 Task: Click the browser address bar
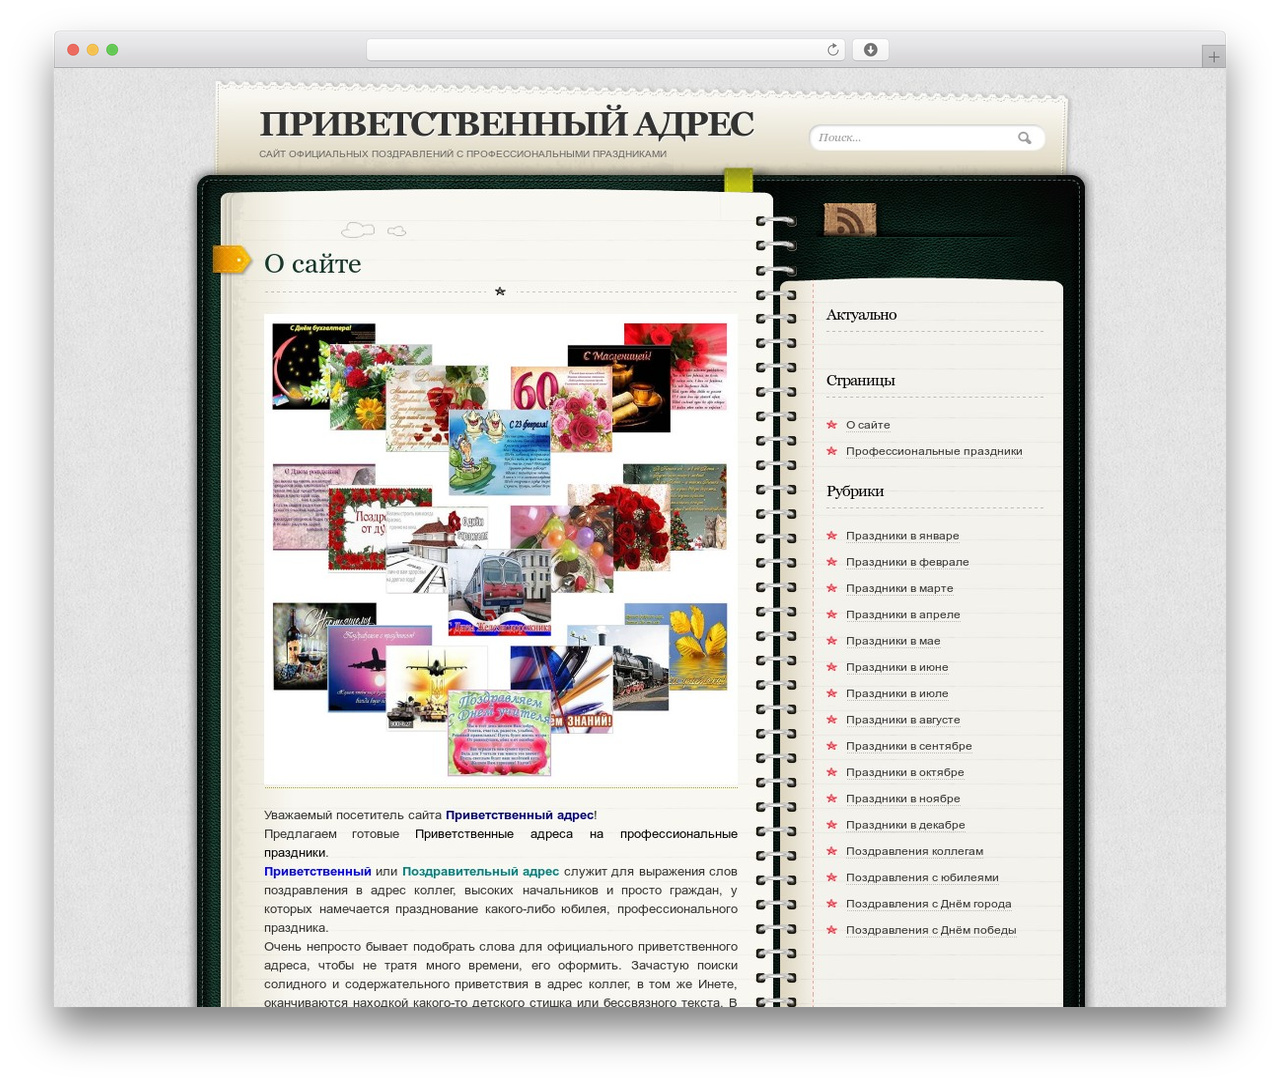605,50
